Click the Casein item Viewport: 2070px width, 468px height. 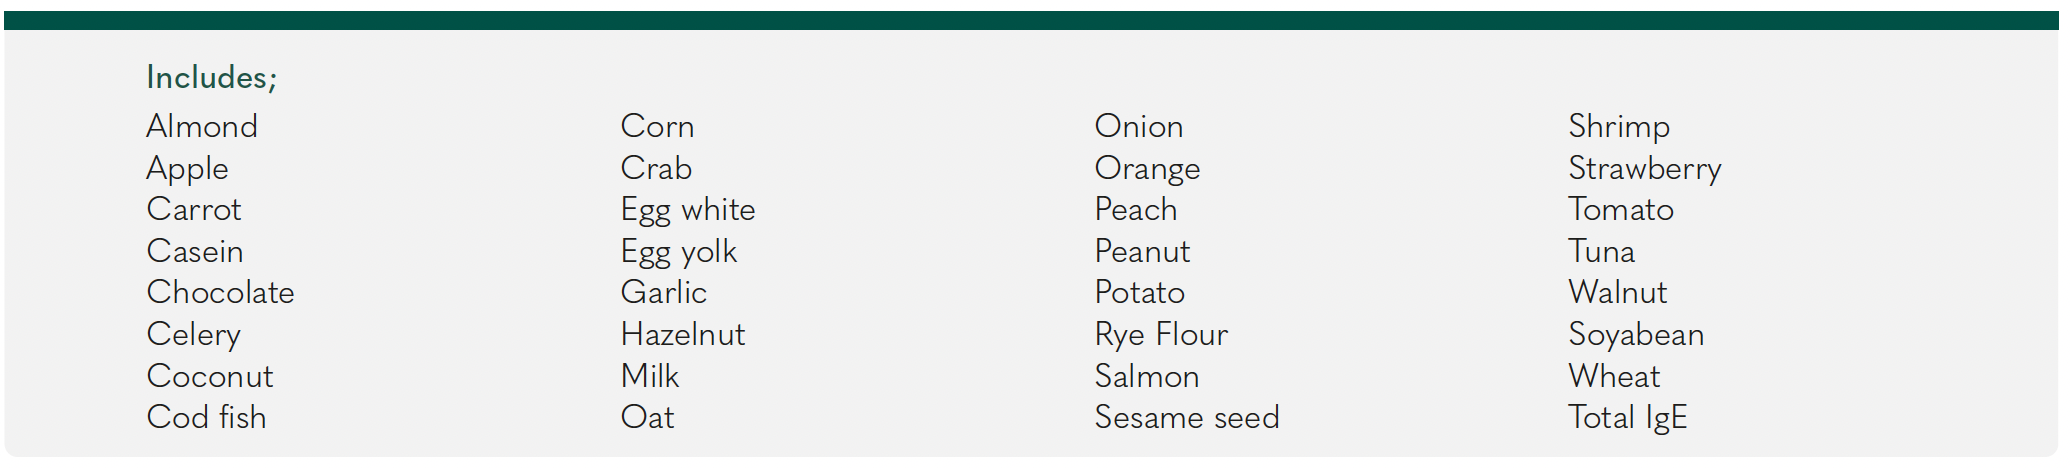point(195,251)
